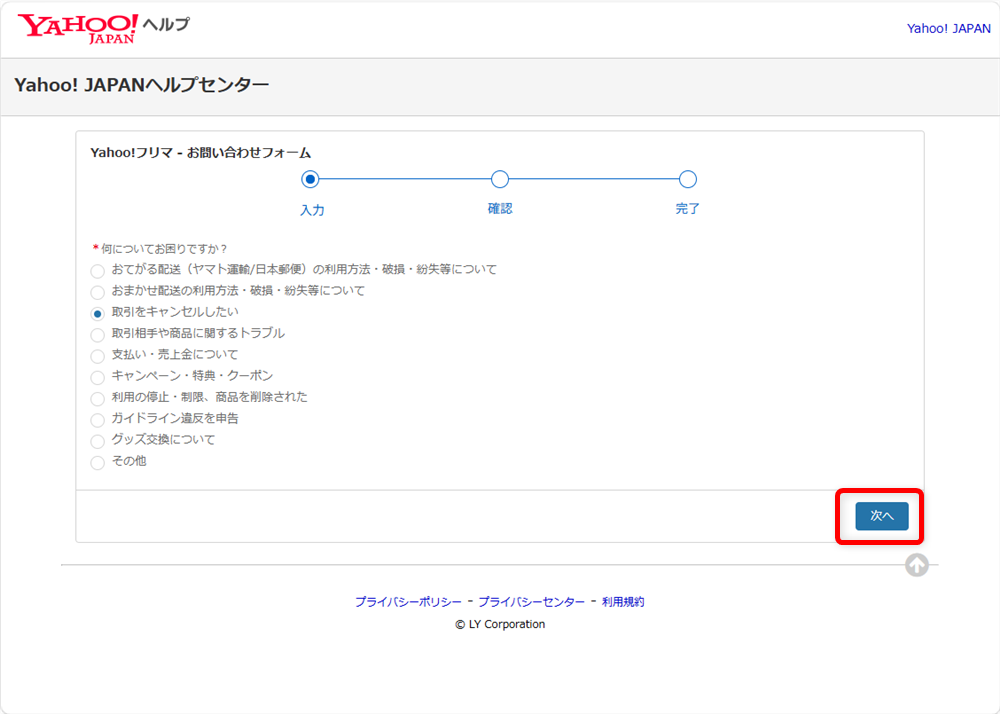Image resolution: width=1000 pixels, height=714 pixels.
Task: Select 利用の停止・制限、商品を削除された option
Action: (x=98, y=399)
